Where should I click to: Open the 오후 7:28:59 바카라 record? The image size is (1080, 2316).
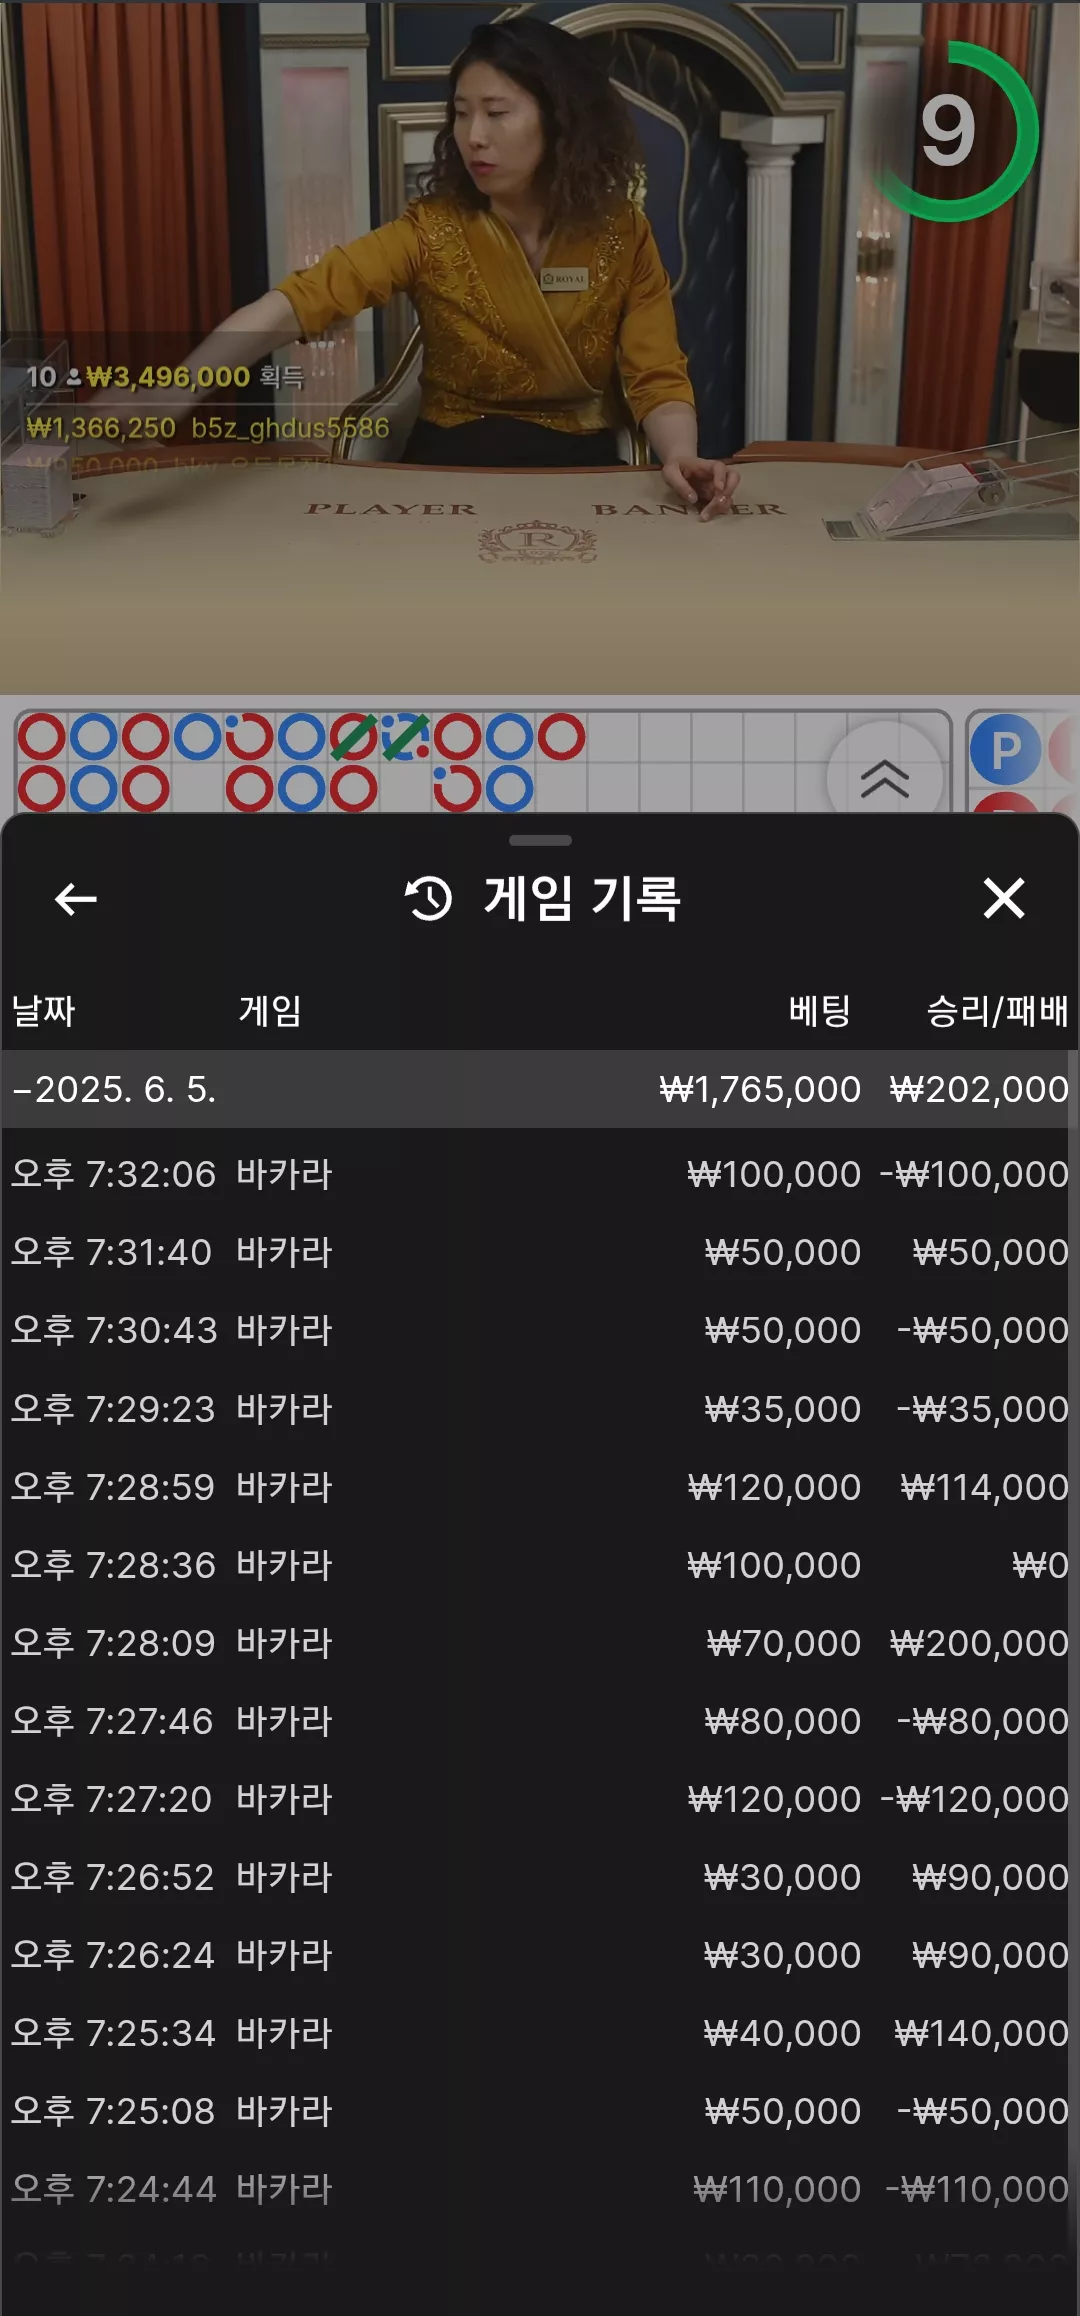[x=540, y=1487]
